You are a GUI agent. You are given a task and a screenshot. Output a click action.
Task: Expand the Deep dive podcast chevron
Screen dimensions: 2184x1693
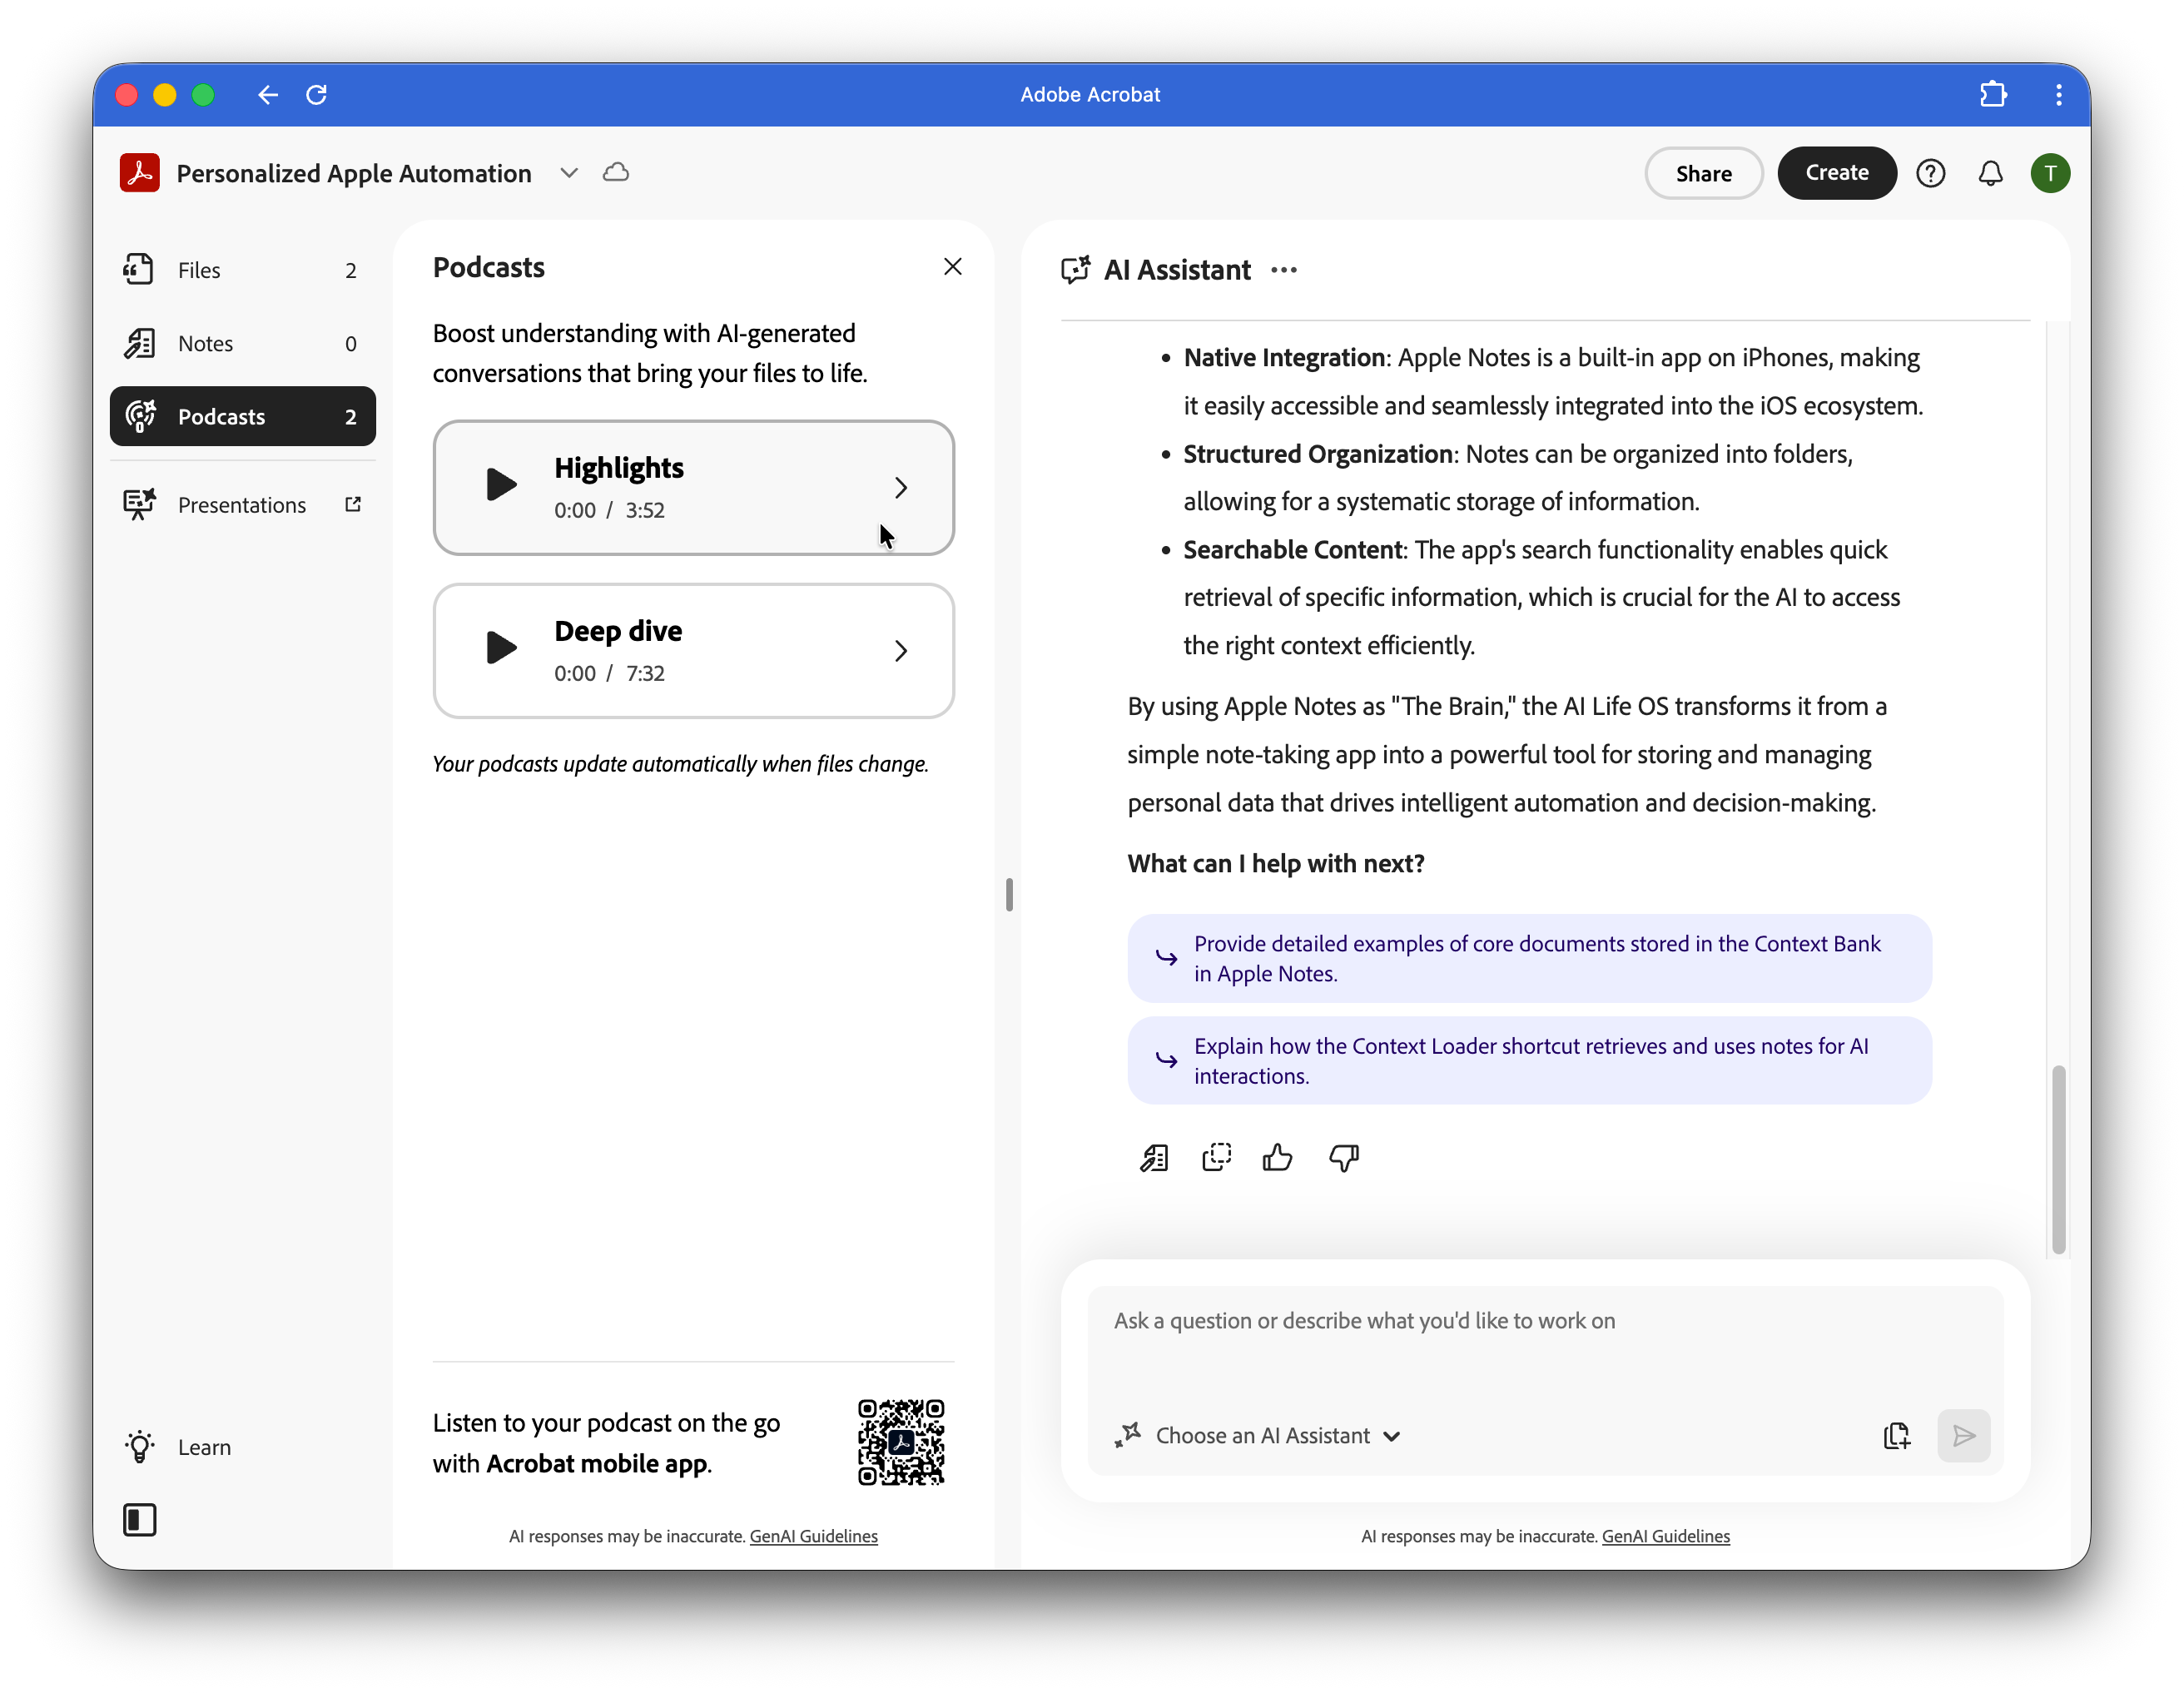[900, 651]
